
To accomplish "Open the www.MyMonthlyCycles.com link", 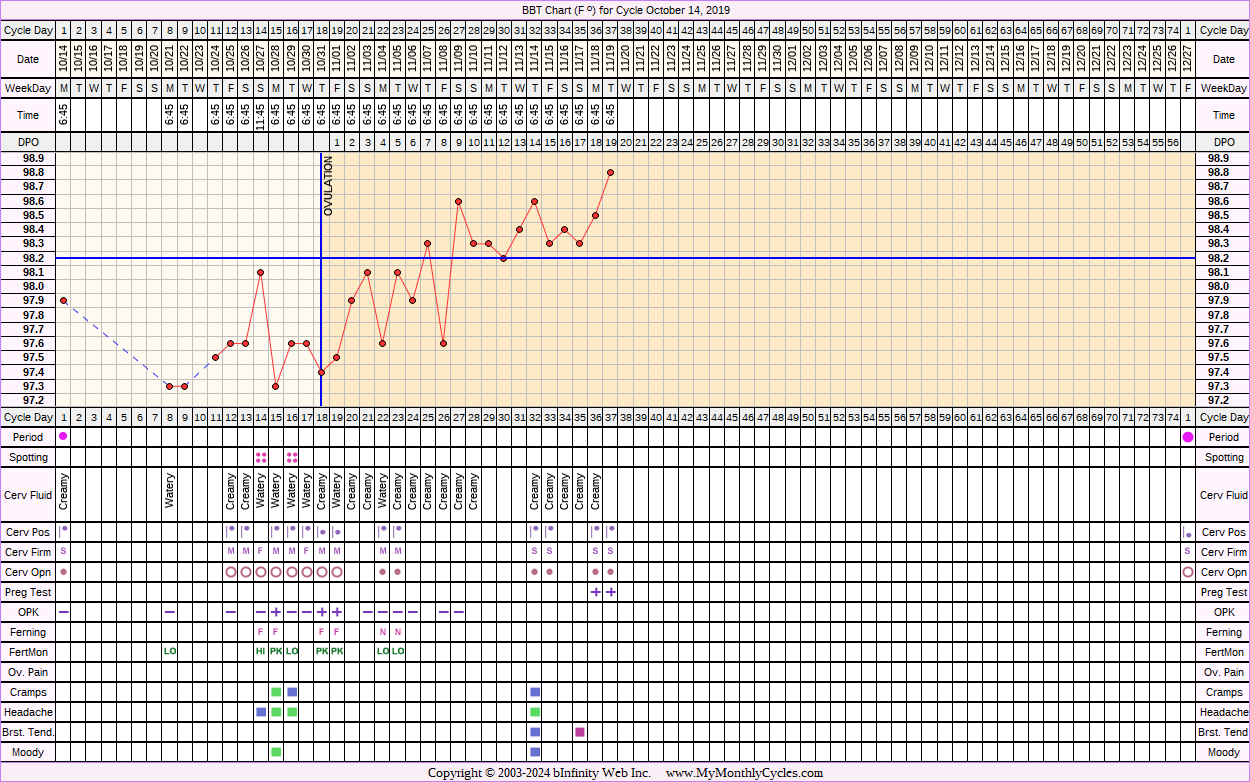I will 744,773.
